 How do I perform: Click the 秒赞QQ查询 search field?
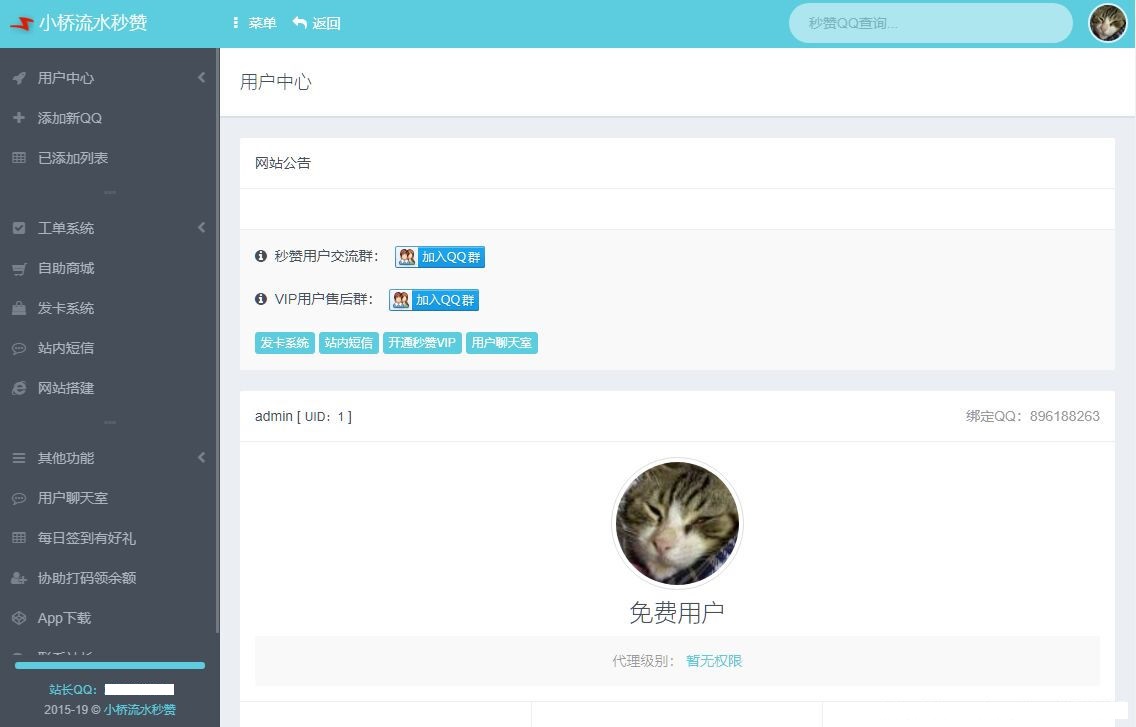pos(930,23)
